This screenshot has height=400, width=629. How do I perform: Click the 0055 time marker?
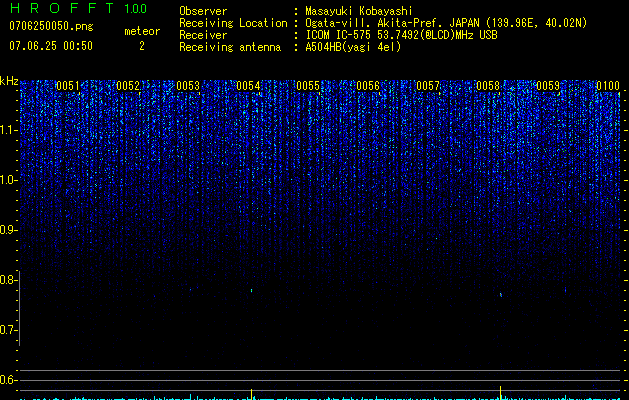(308, 86)
